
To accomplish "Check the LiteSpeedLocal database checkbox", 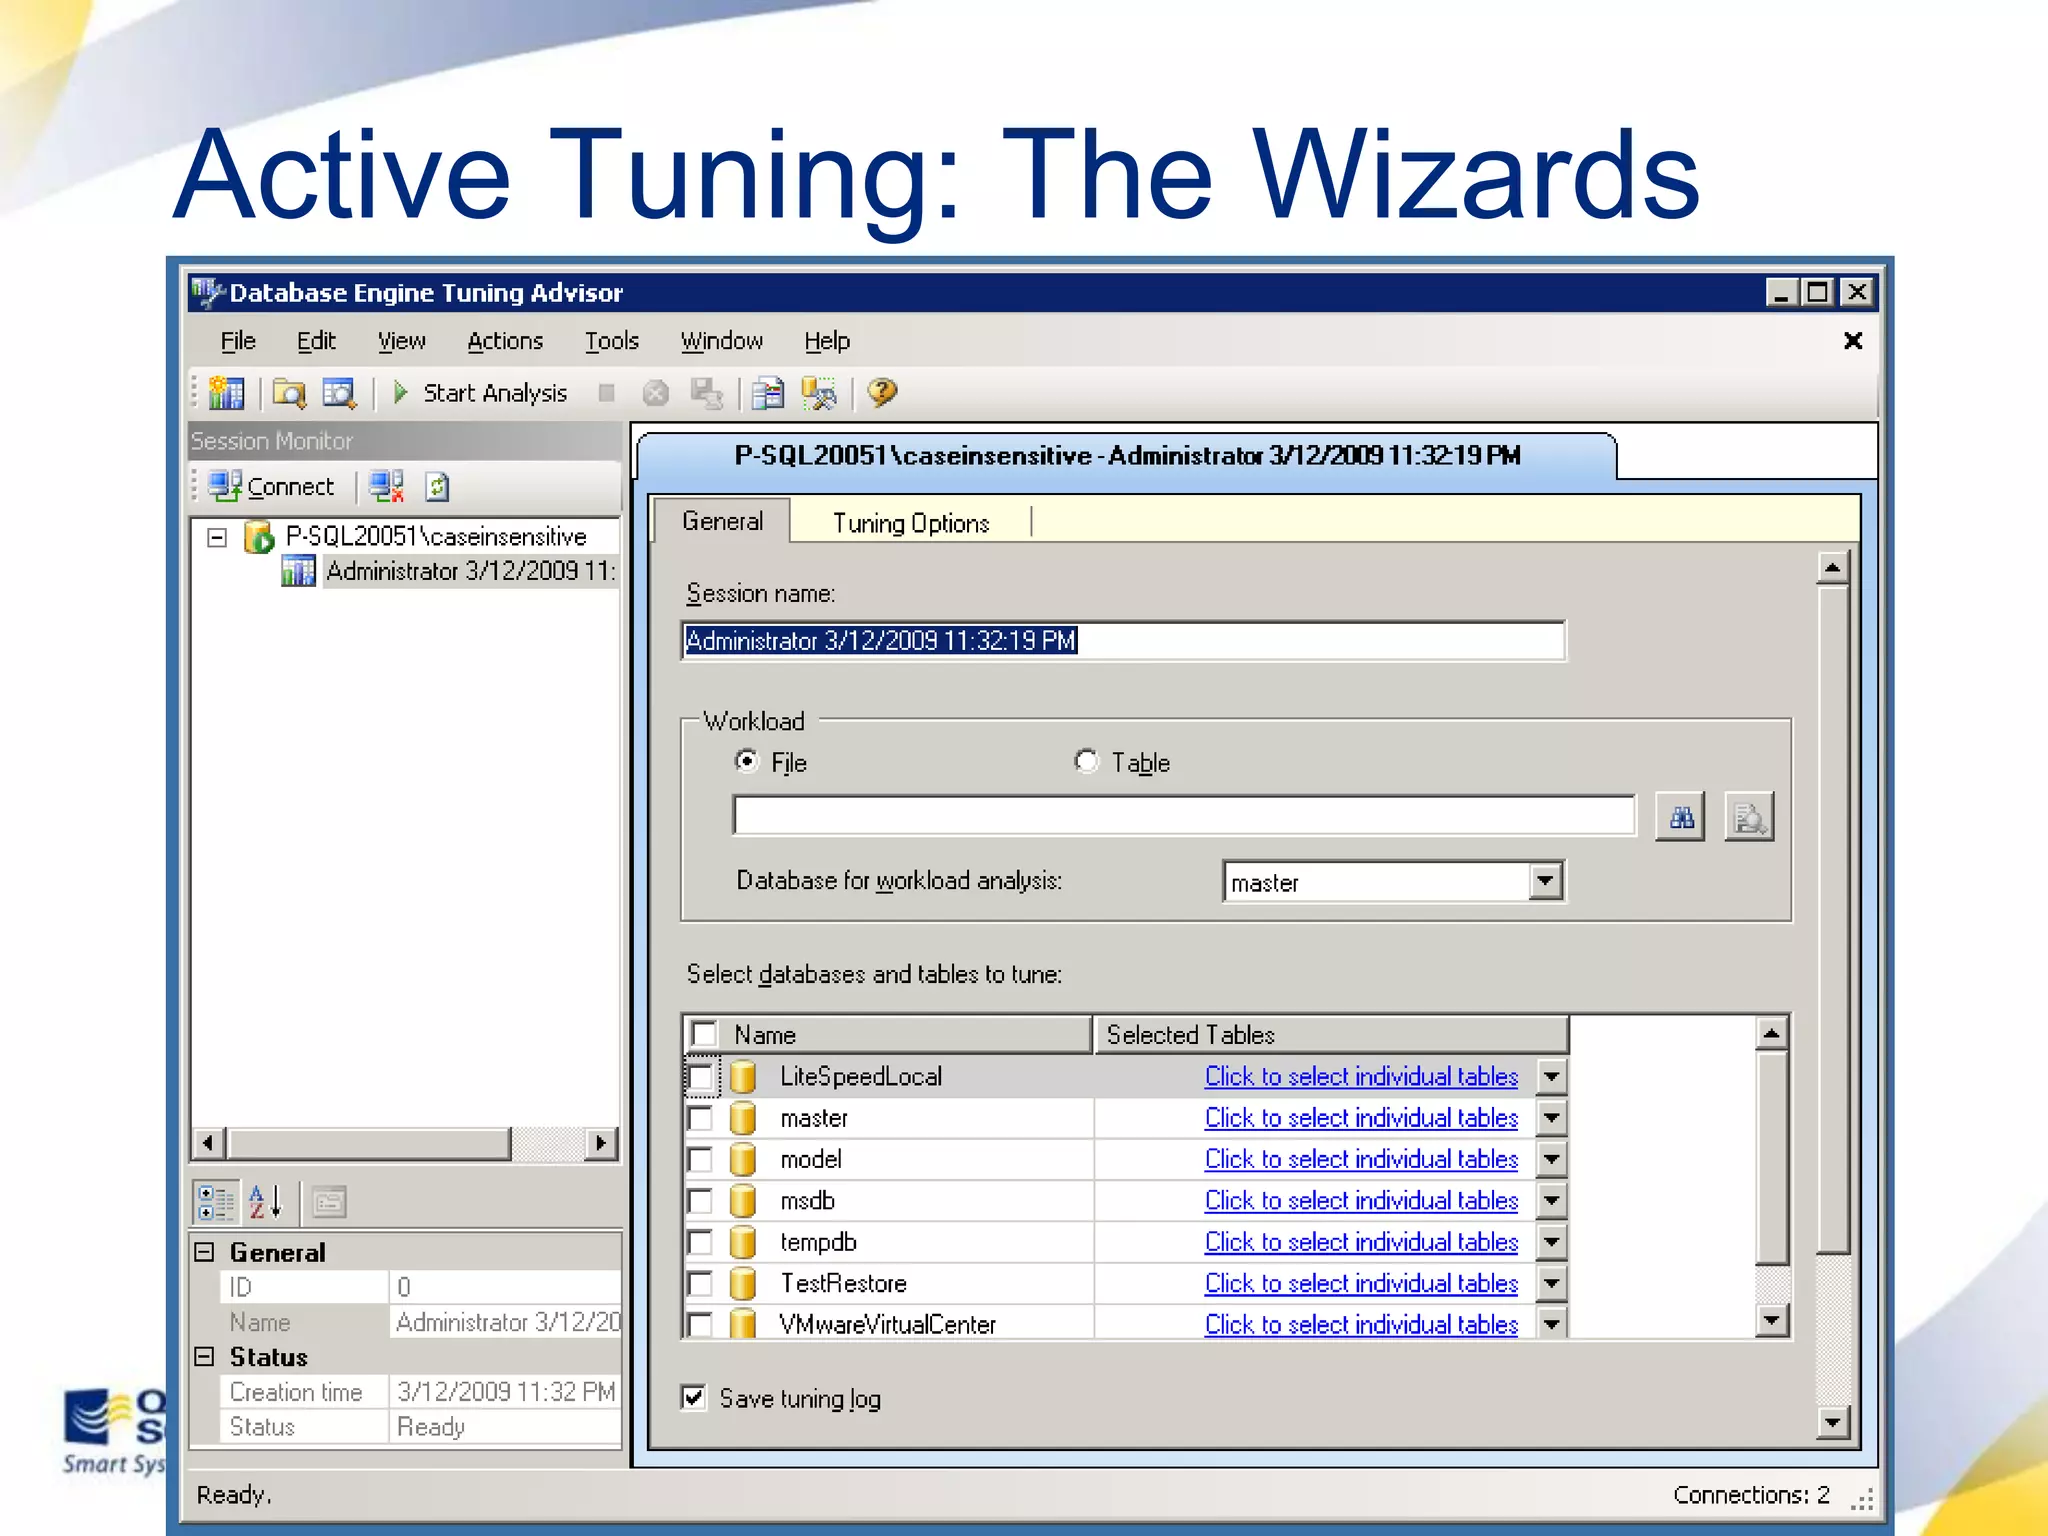I will [x=700, y=1077].
